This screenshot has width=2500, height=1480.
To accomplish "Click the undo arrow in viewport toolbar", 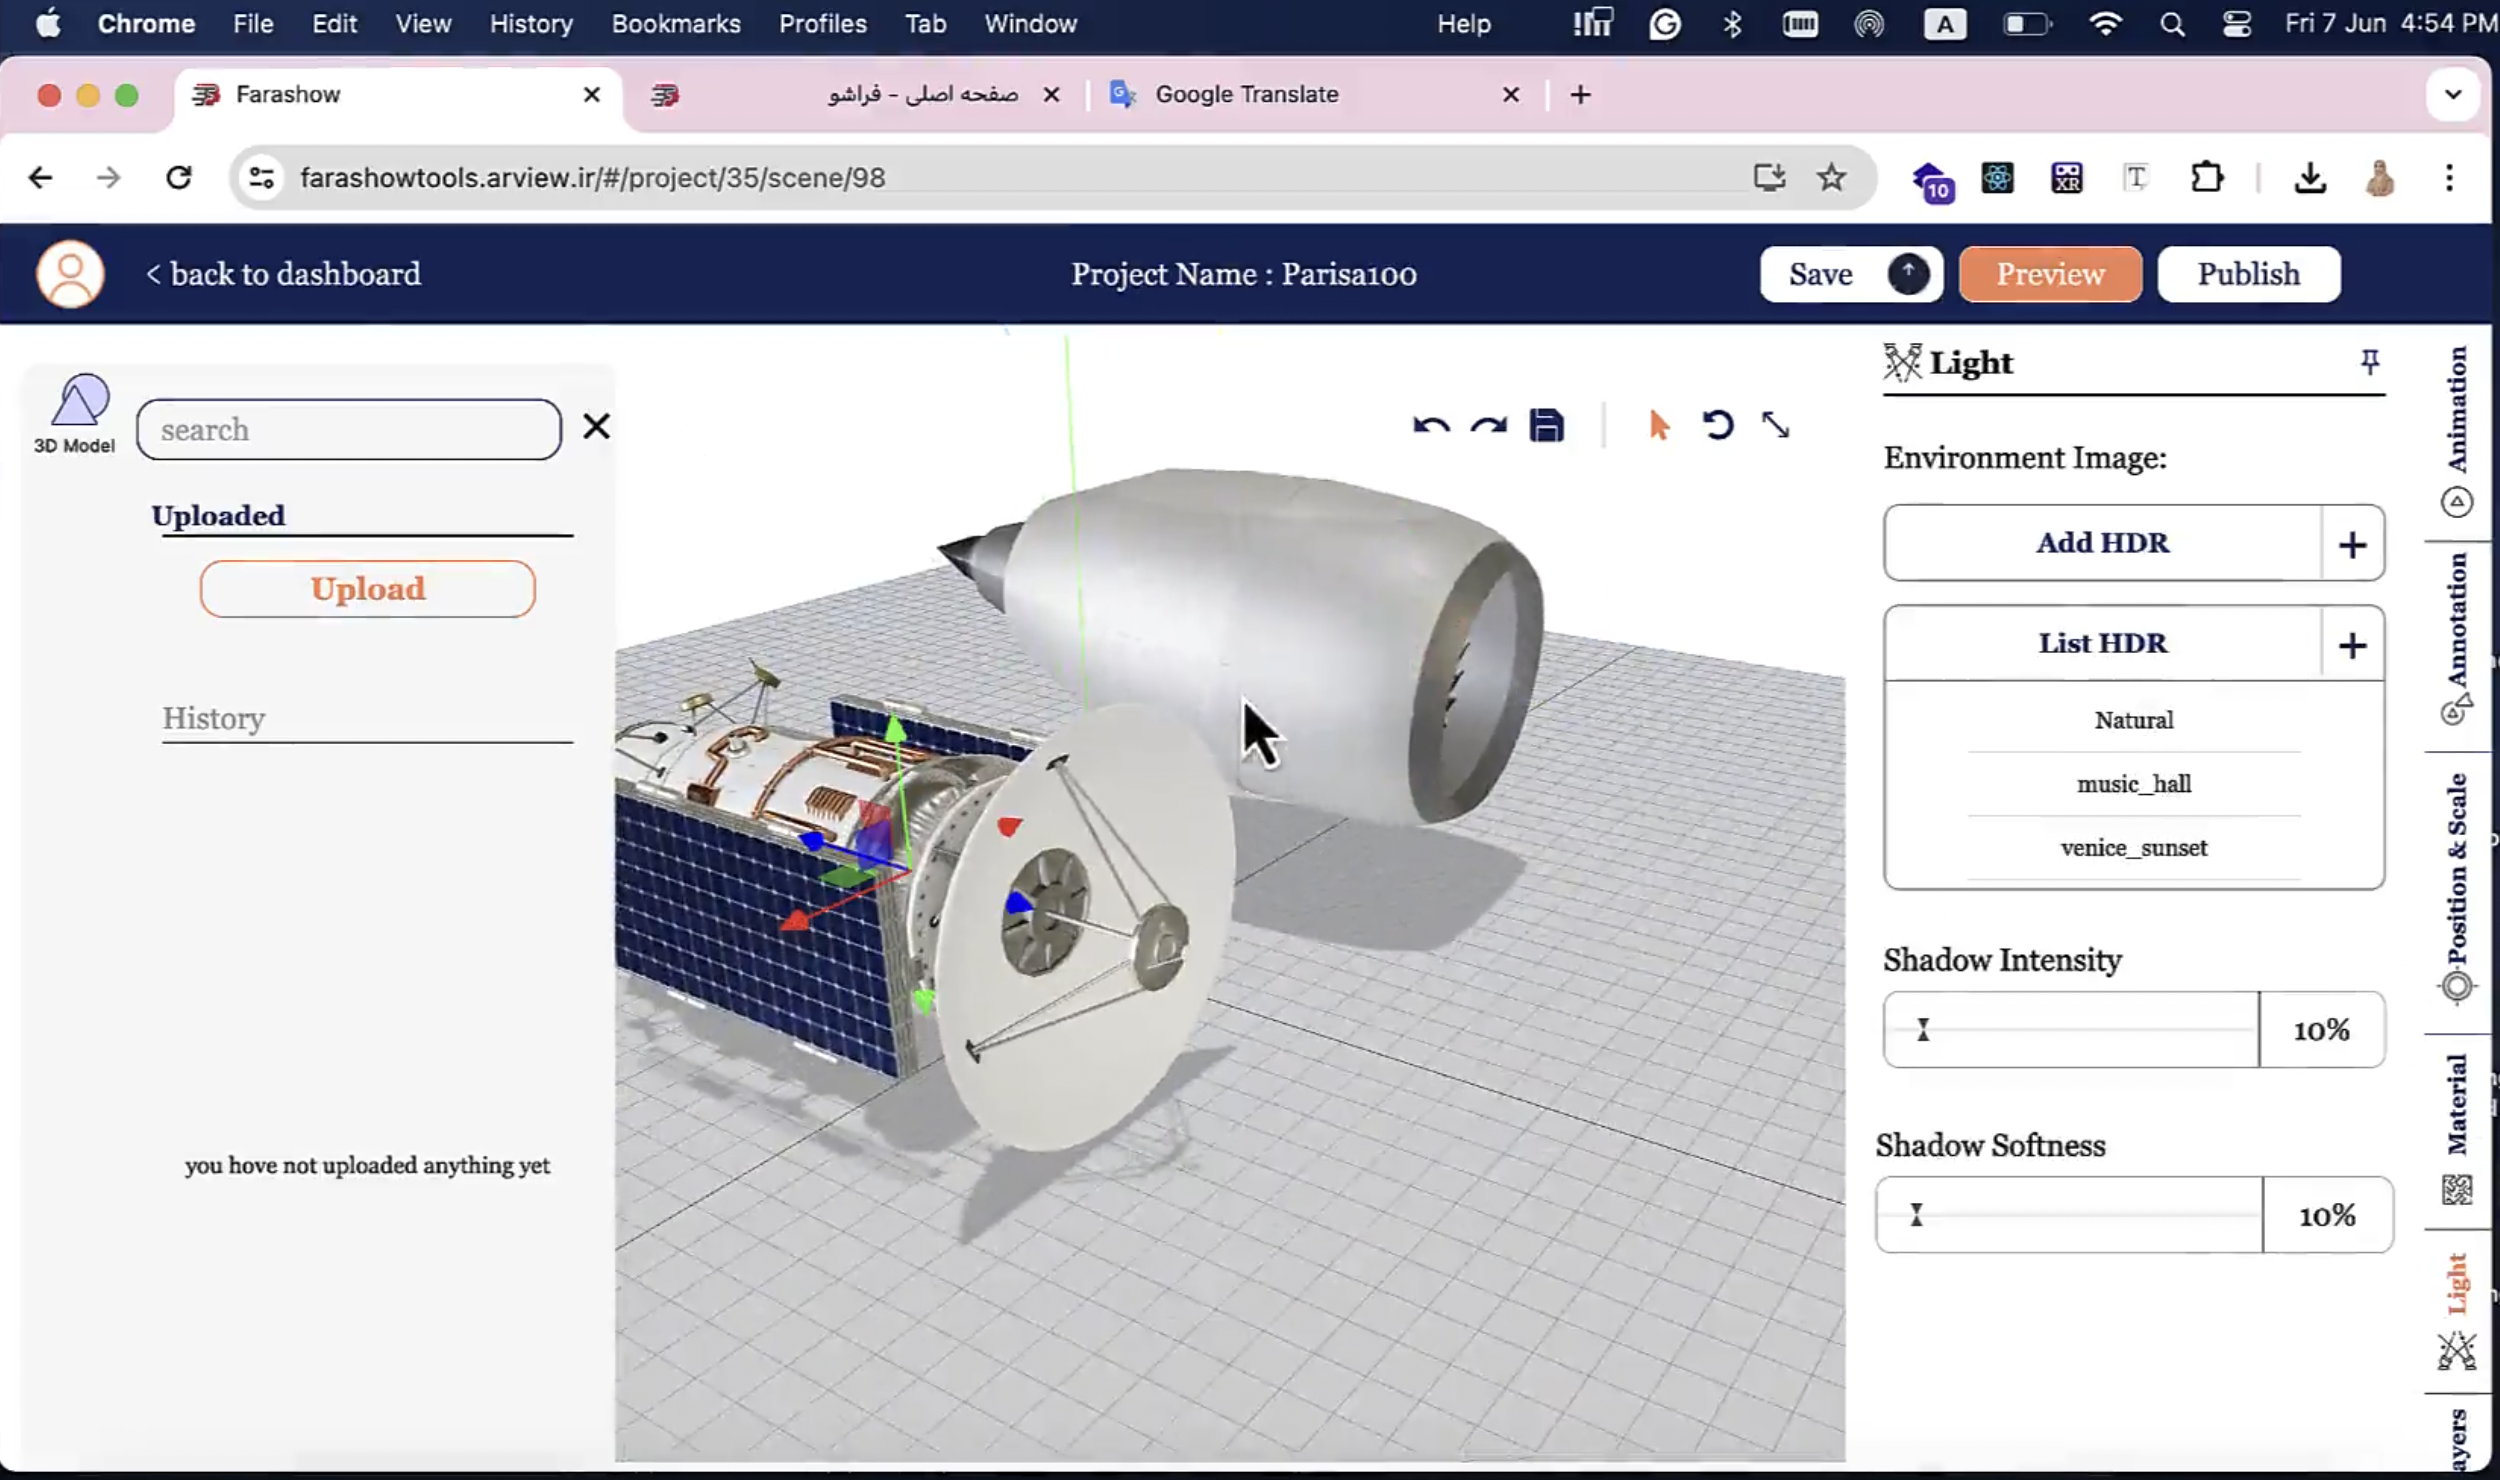I will click(x=1431, y=426).
